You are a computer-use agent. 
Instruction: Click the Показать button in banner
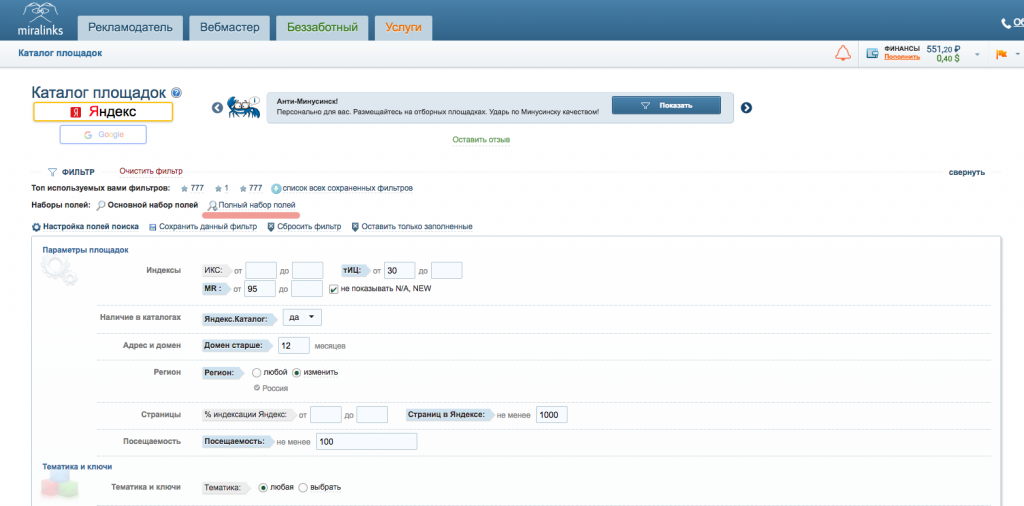[666, 105]
